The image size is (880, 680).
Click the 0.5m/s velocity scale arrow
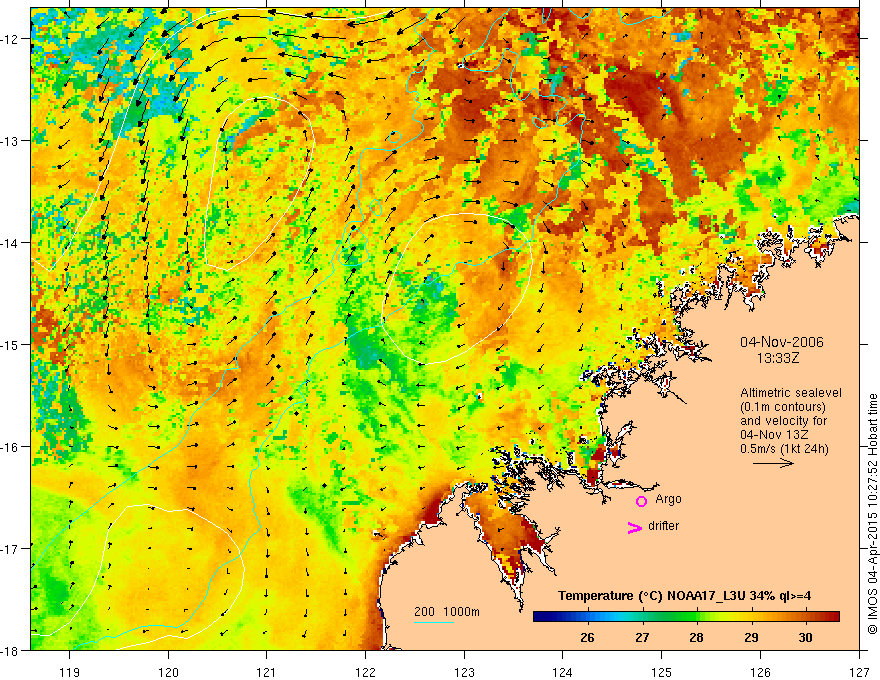[x=773, y=463]
